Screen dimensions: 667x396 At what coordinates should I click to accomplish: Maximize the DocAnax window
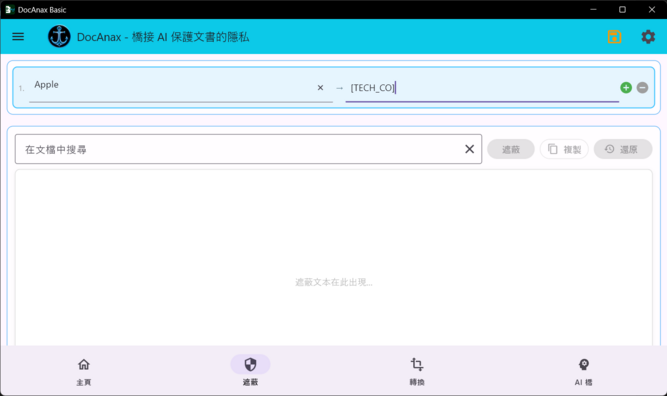(x=622, y=9)
